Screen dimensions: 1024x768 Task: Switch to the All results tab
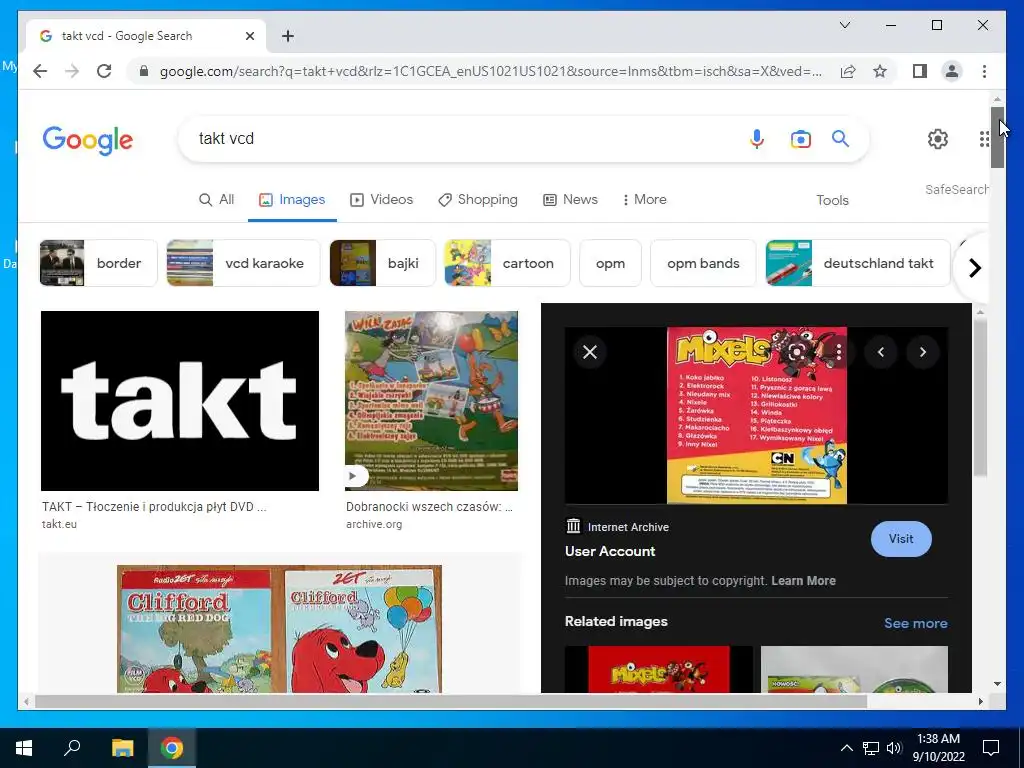pos(216,199)
